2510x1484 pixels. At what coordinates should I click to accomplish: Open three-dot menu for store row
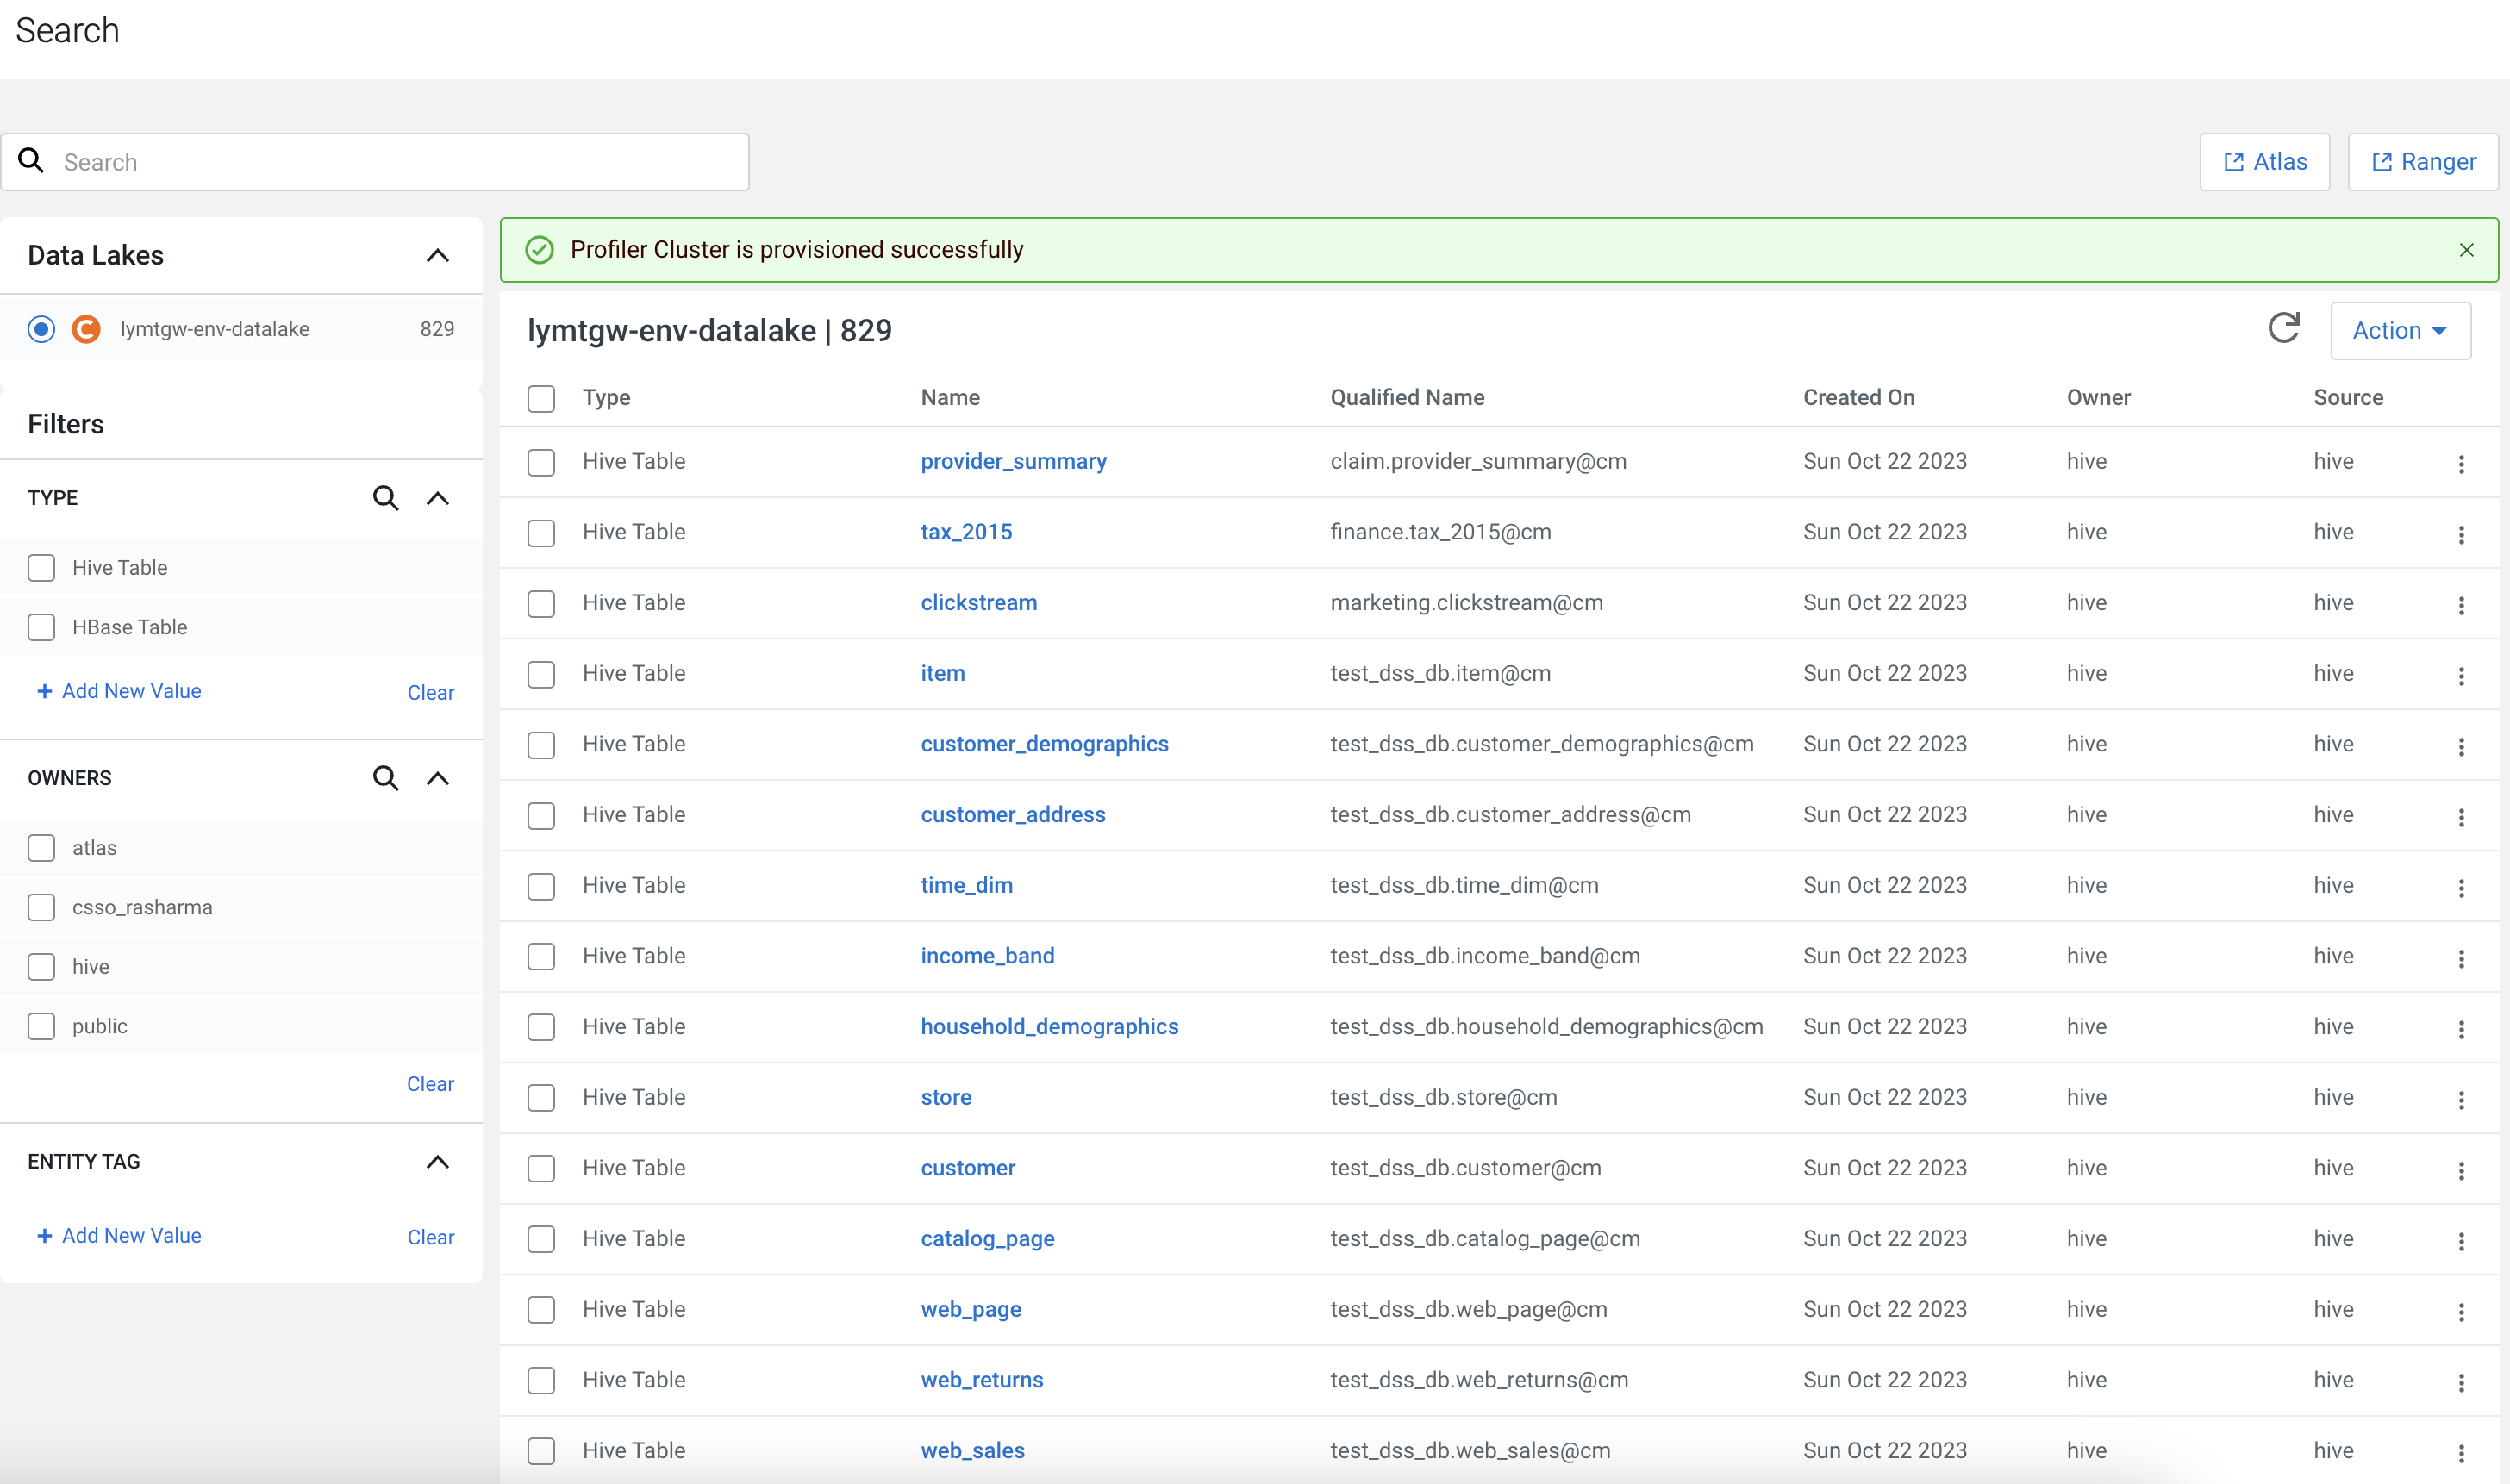pos(2461,1099)
